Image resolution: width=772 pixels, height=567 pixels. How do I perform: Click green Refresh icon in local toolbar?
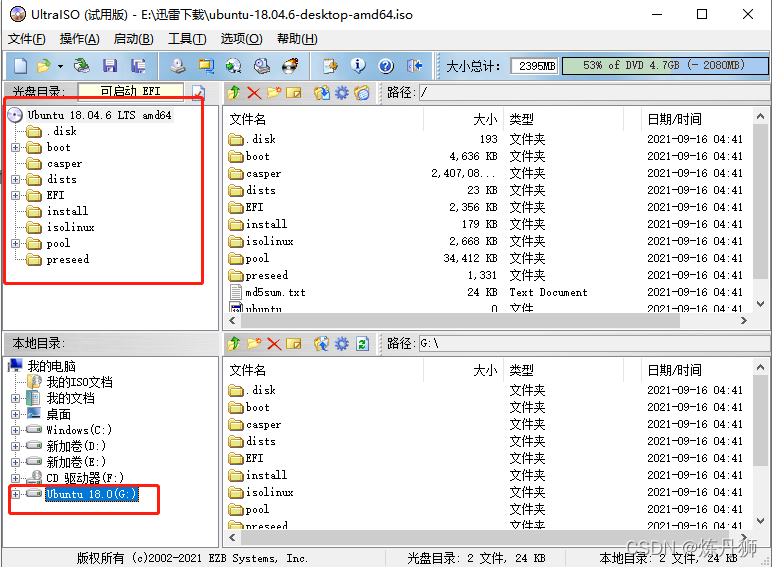(x=362, y=344)
